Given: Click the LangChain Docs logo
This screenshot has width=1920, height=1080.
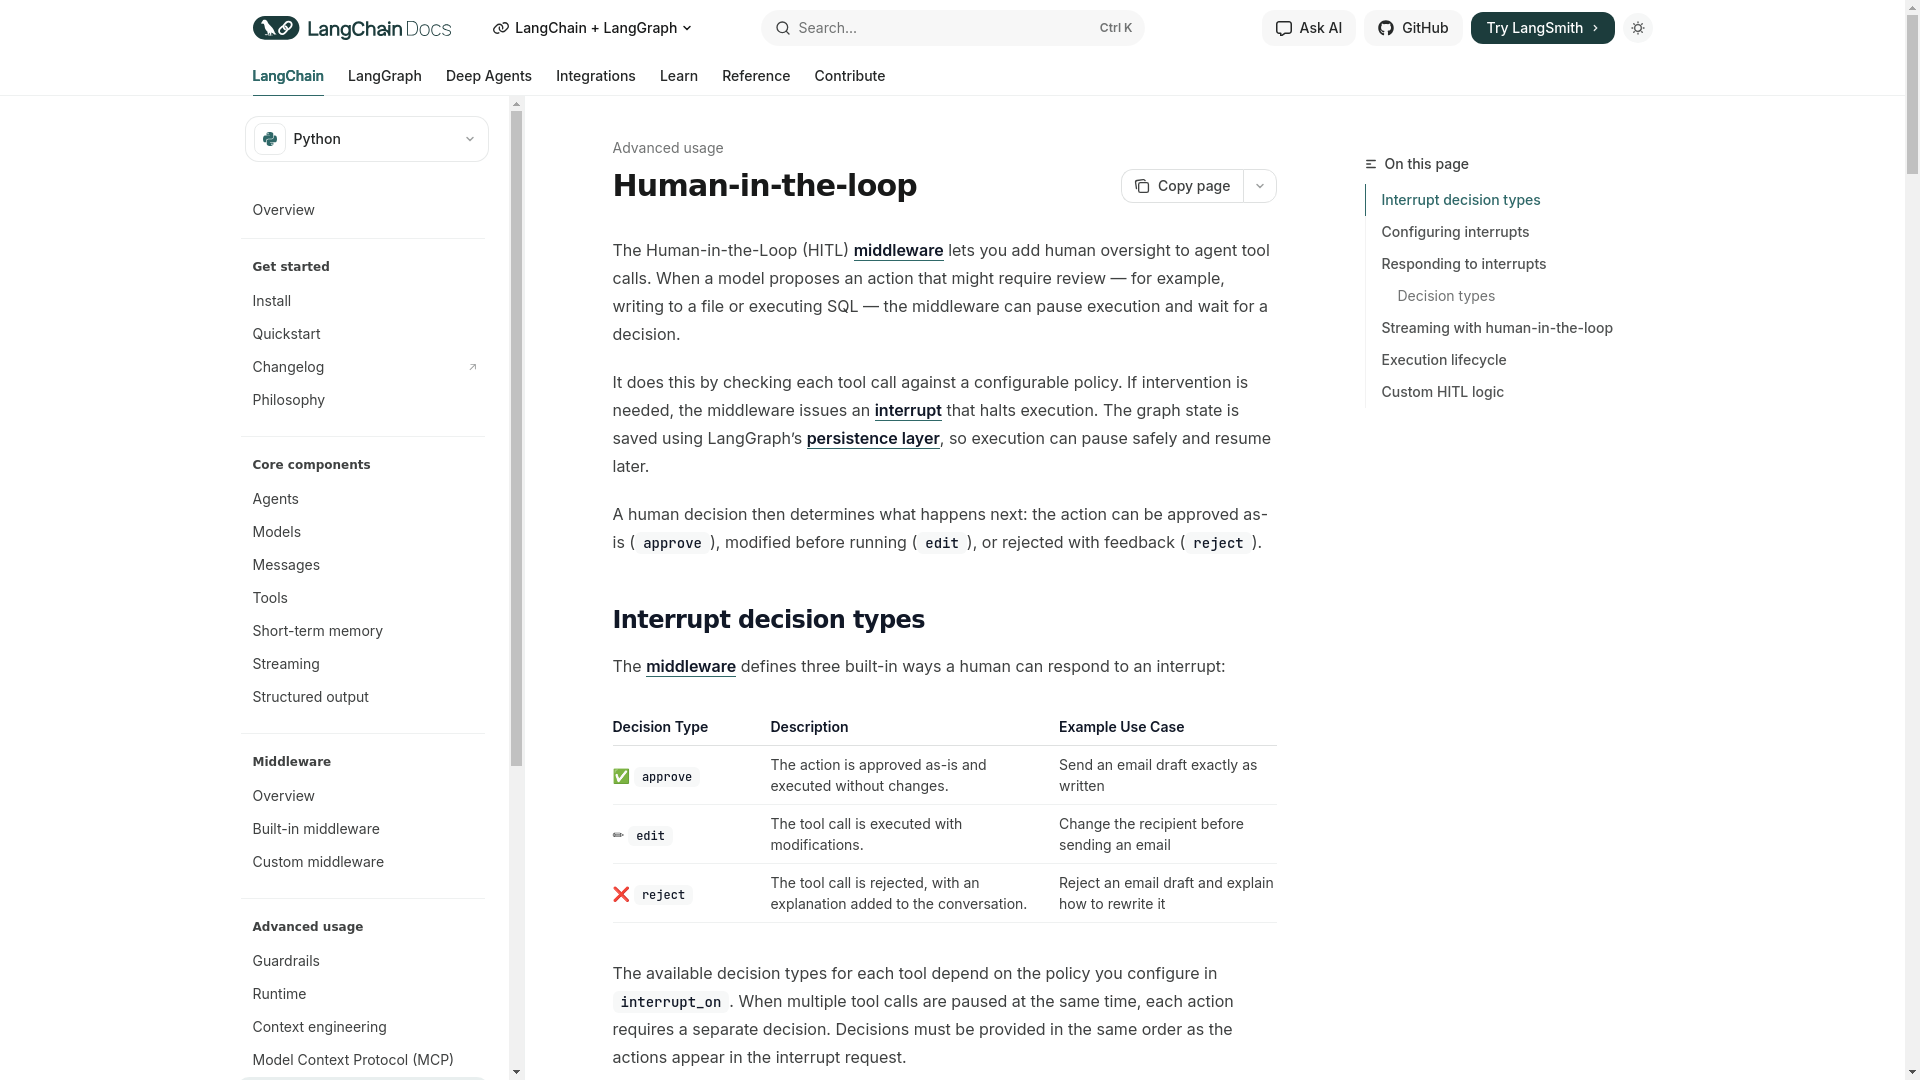Looking at the screenshot, I should tap(351, 28).
